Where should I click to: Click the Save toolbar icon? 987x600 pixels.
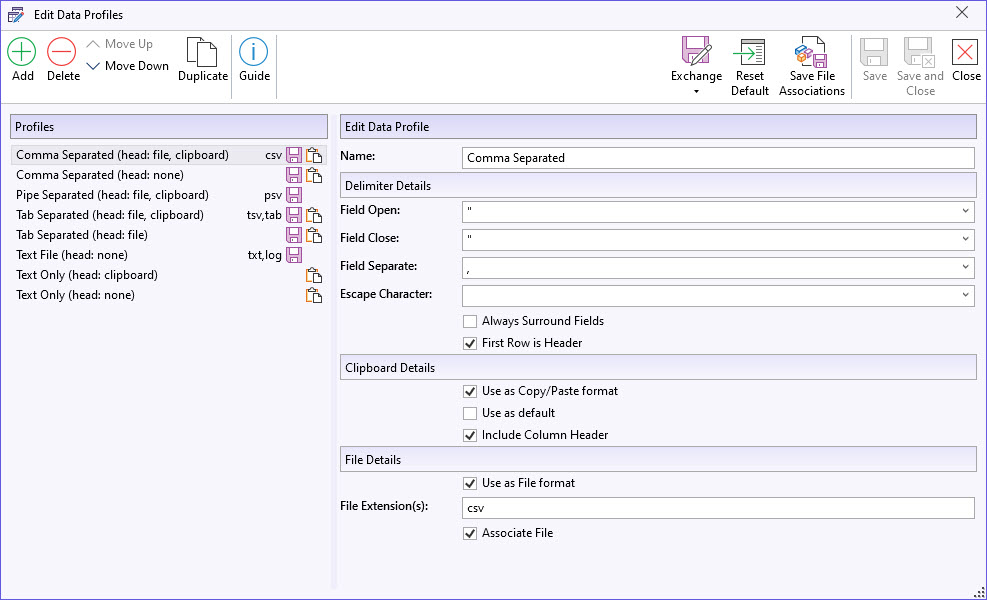pos(874,52)
